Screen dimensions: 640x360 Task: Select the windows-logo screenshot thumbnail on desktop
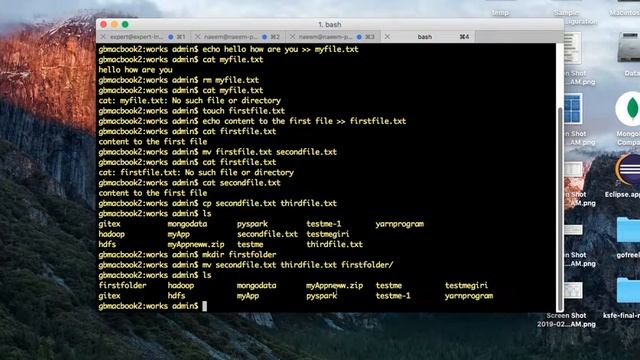click(573, 109)
